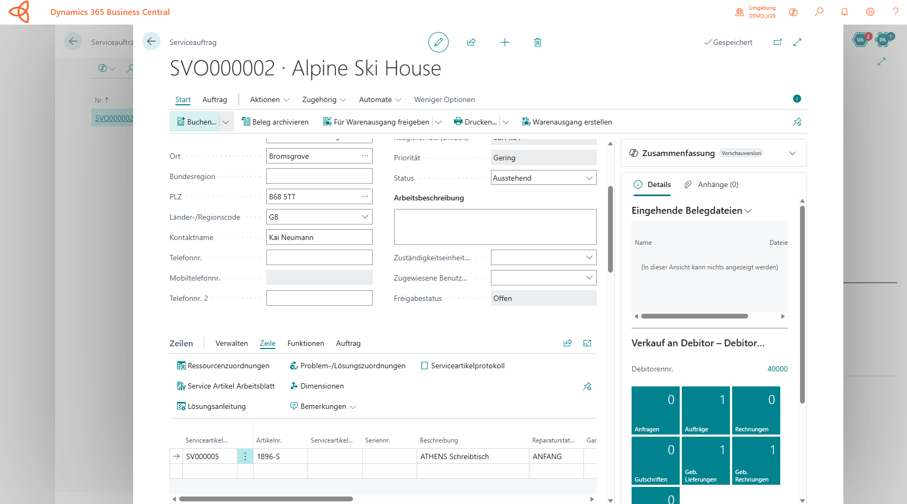Open the page in a new window
The height and width of the screenshot is (504, 907).
(x=777, y=42)
